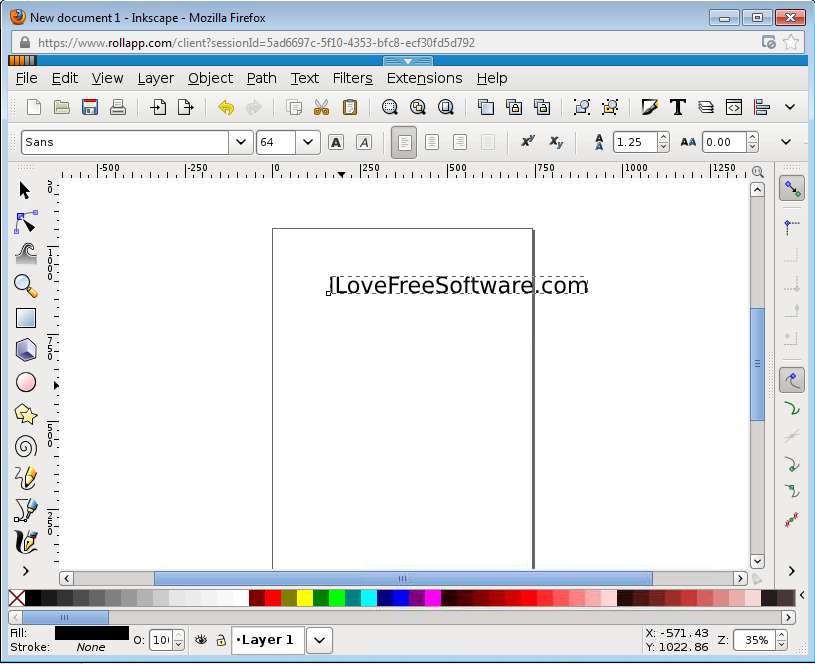This screenshot has width=815, height=664.
Task: Select the Rectangle drawing tool
Action: pyautogui.click(x=25, y=318)
